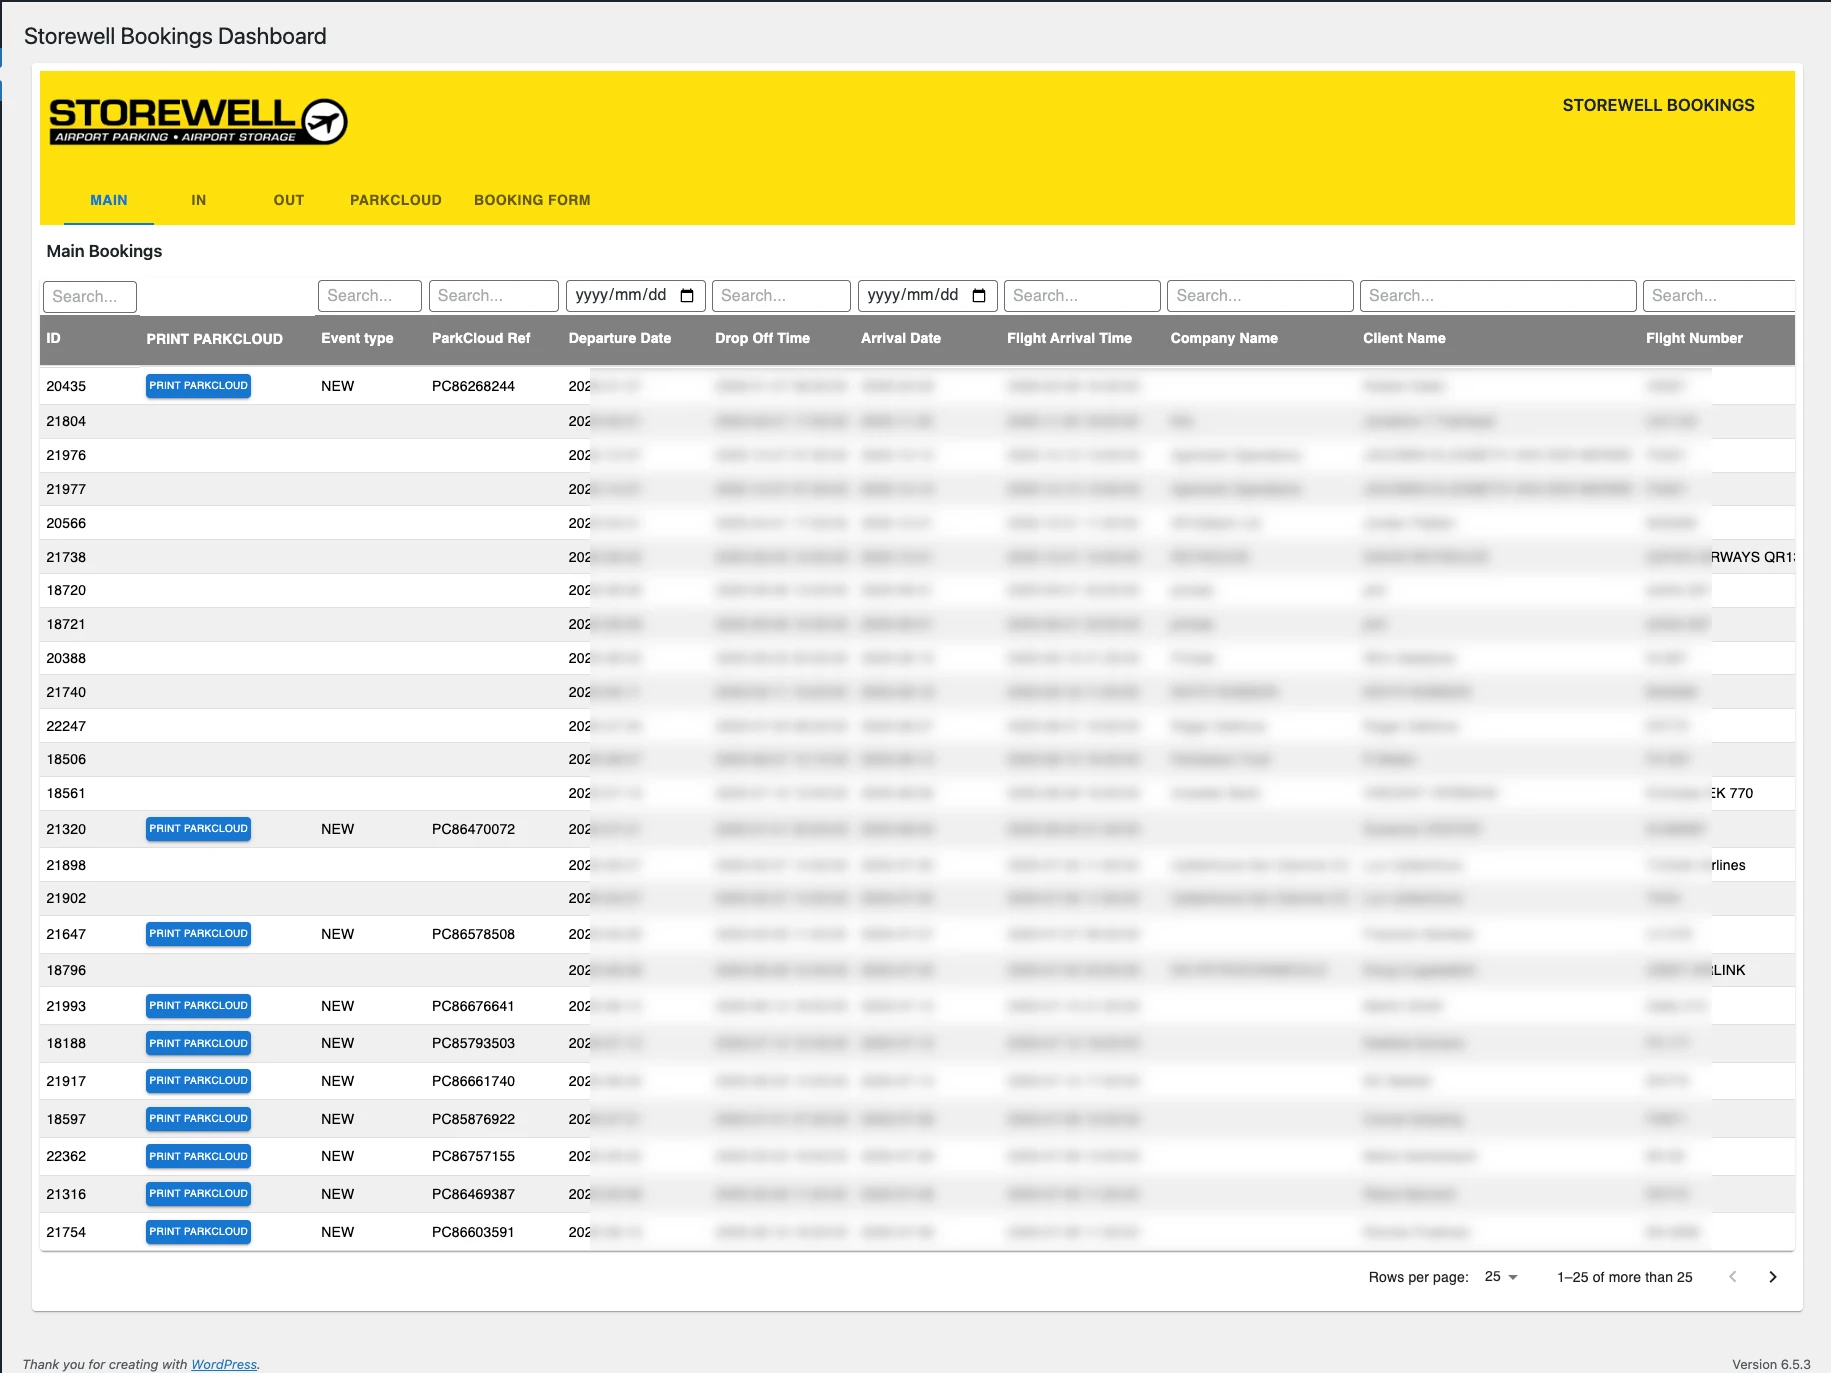This screenshot has width=1831, height=1373.
Task: Open the Arrival Date calendar picker
Action: pos(978,295)
